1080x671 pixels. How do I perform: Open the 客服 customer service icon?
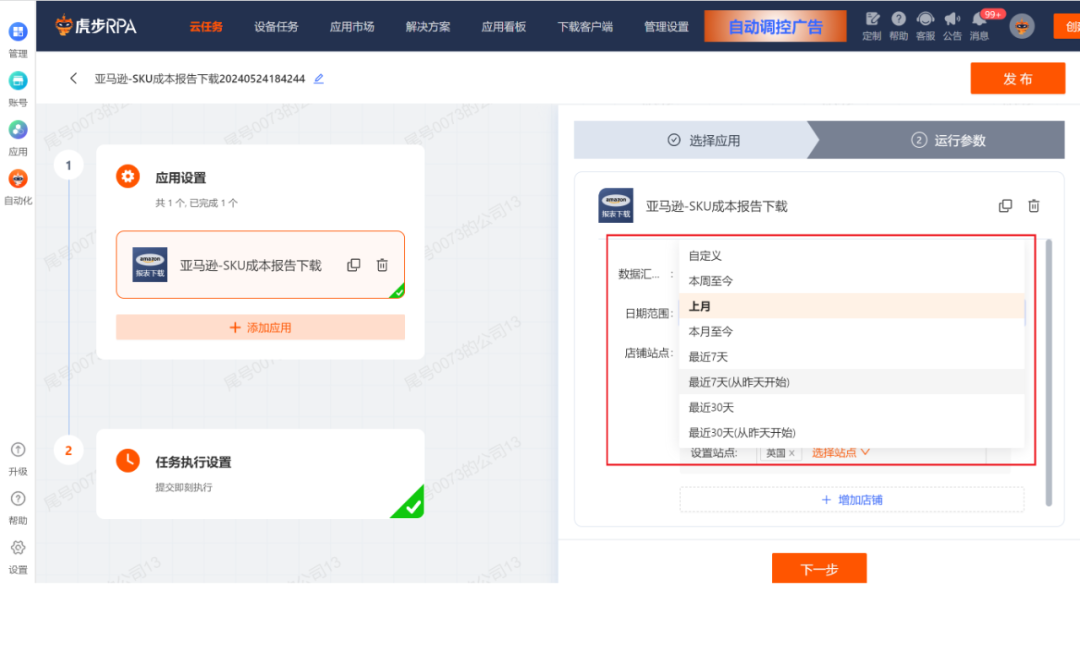[x=925, y=19]
